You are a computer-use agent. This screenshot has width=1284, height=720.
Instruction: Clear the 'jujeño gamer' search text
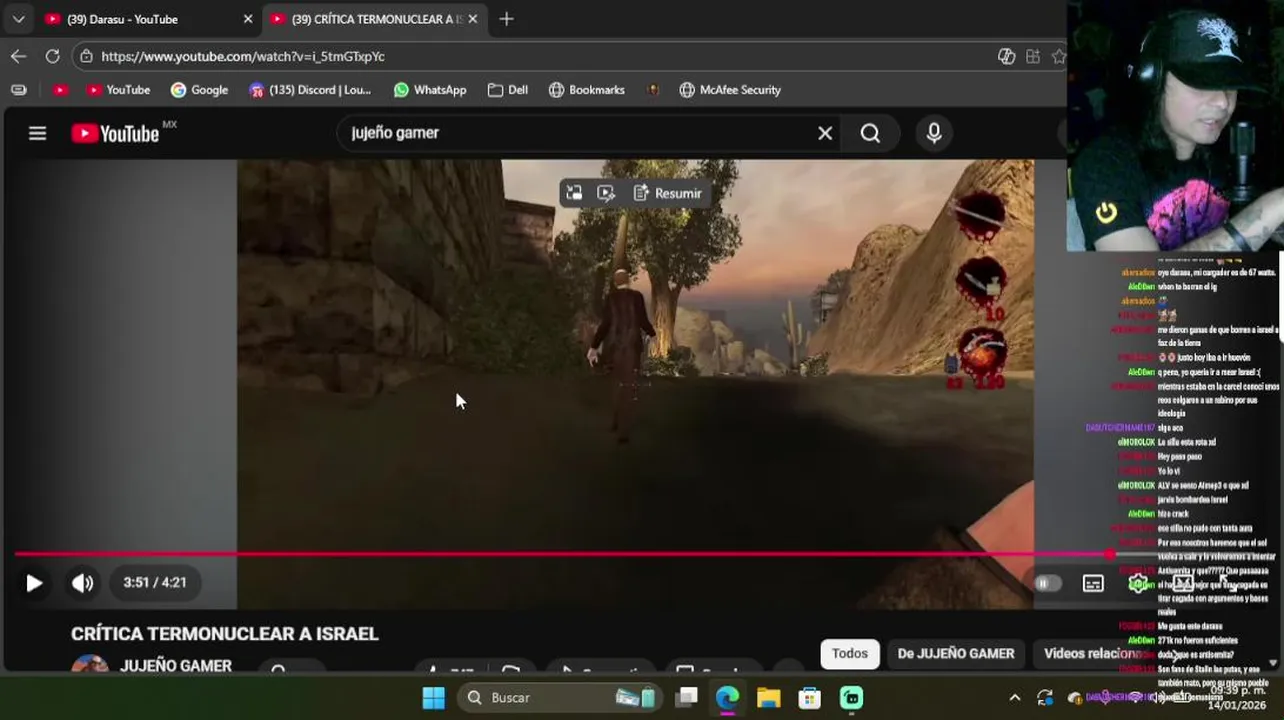click(x=825, y=133)
